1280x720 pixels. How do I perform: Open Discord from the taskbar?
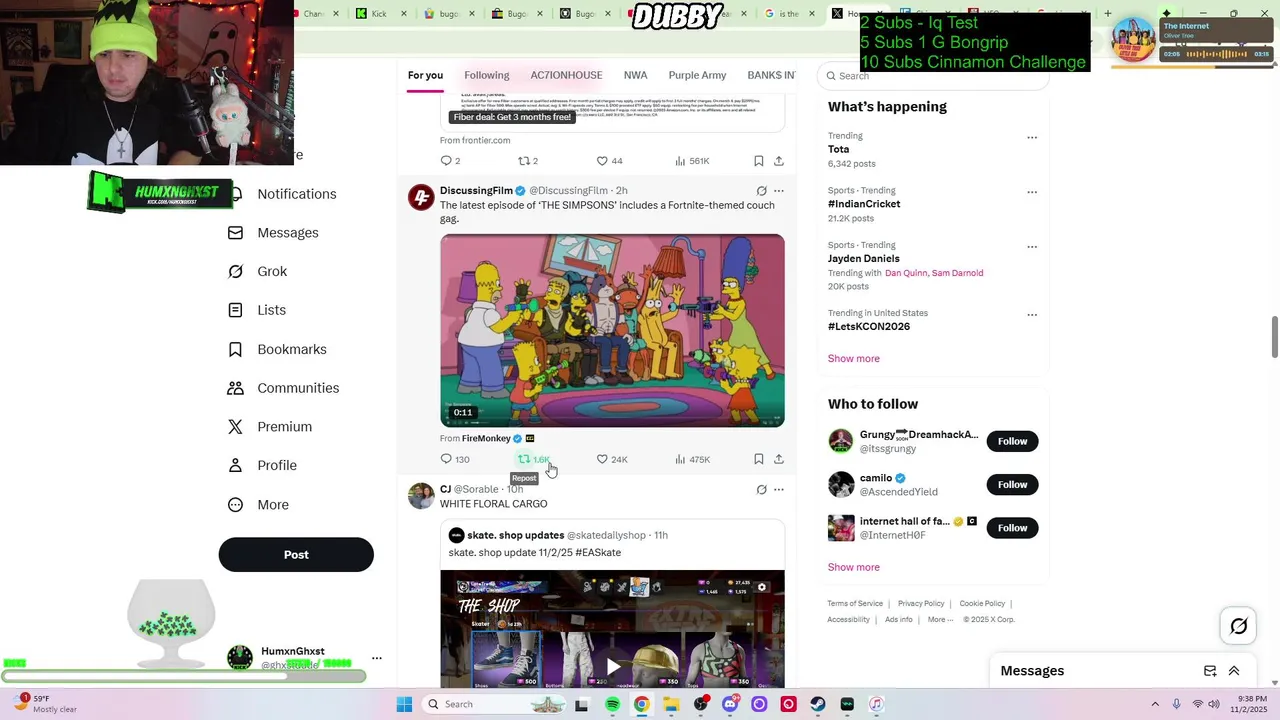click(x=730, y=704)
